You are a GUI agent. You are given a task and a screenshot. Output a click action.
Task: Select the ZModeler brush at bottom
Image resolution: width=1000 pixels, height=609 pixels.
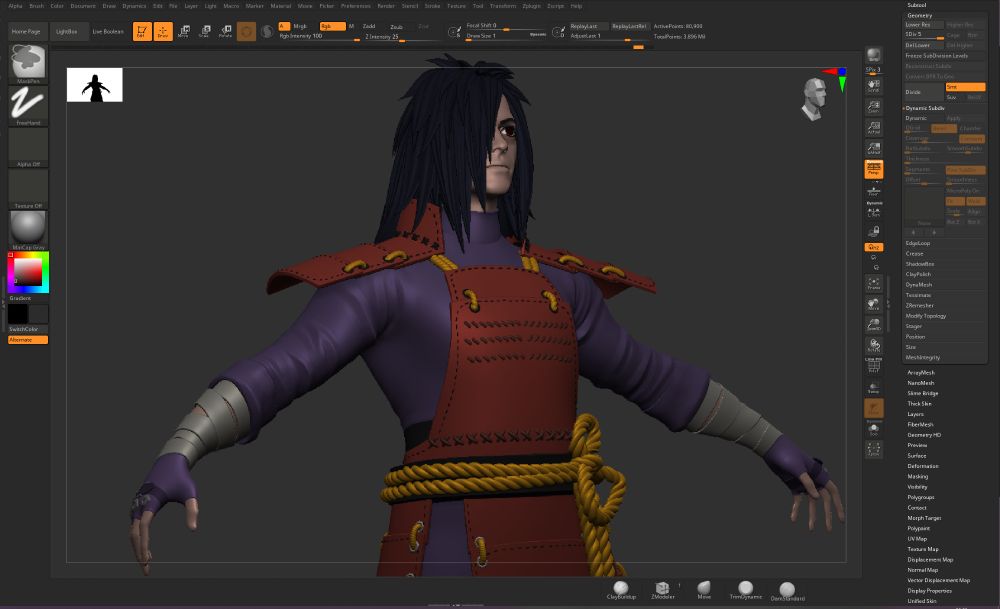(663, 590)
